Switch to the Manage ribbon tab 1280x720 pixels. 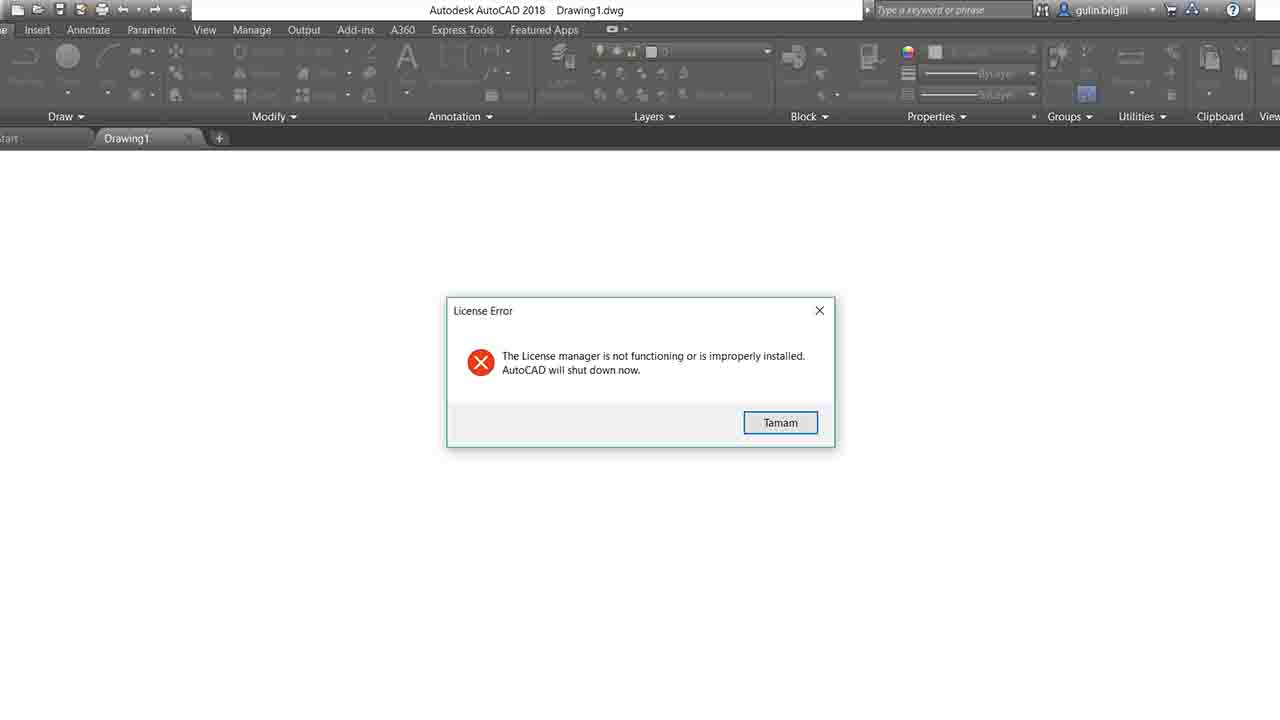click(252, 30)
